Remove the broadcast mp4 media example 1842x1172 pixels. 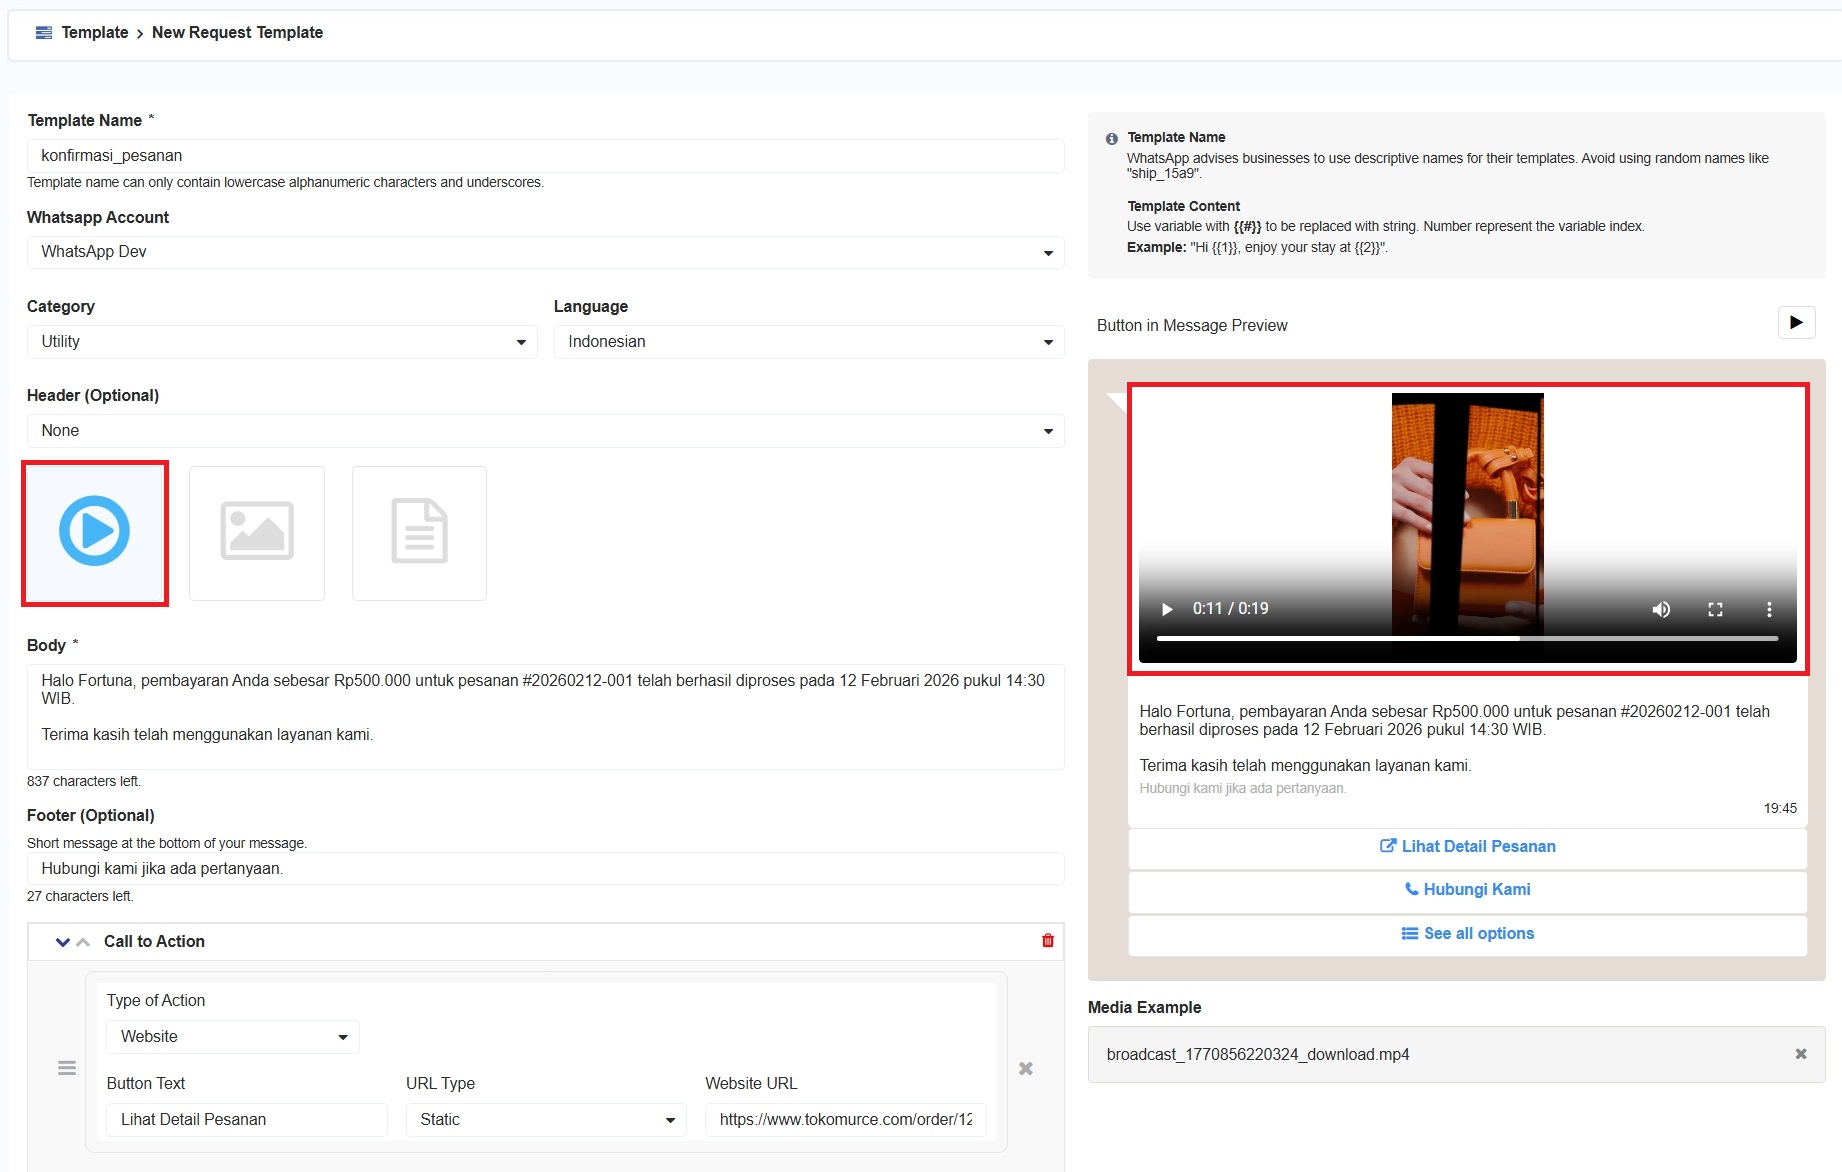pos(1800,1054)
